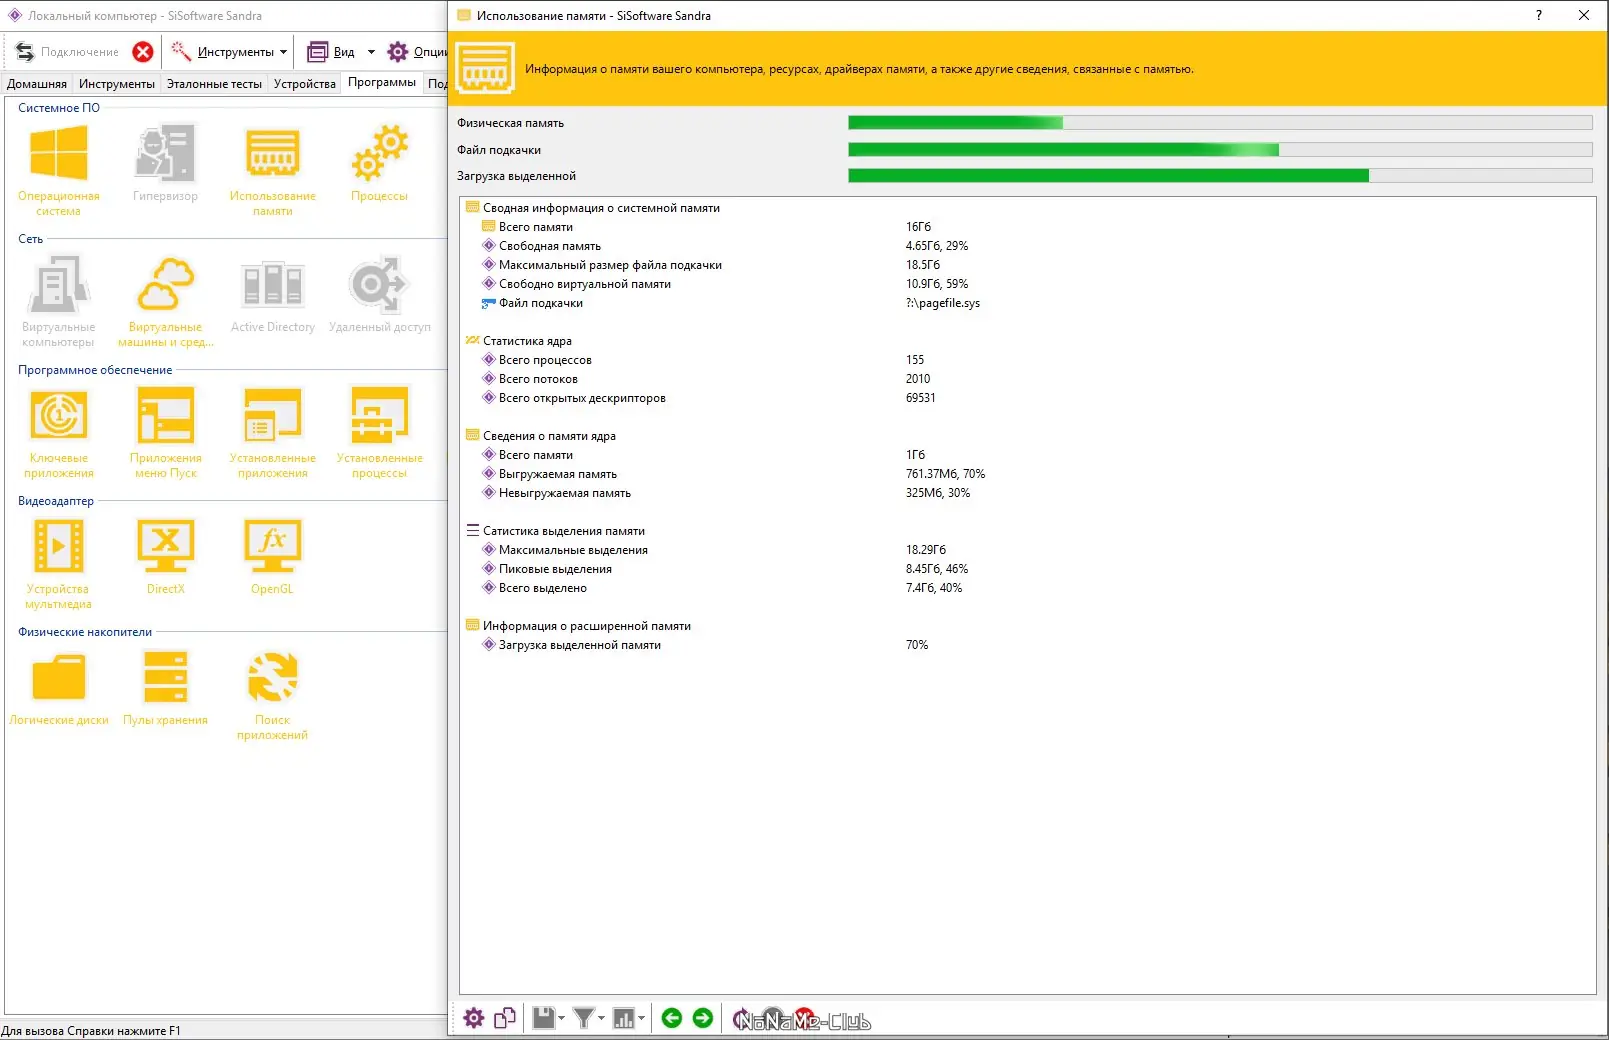This screenshot has height=1040, width=1609.
Task: Click the help question mark in title bar
Action: pyautogui.click(x=1539, y=15)
